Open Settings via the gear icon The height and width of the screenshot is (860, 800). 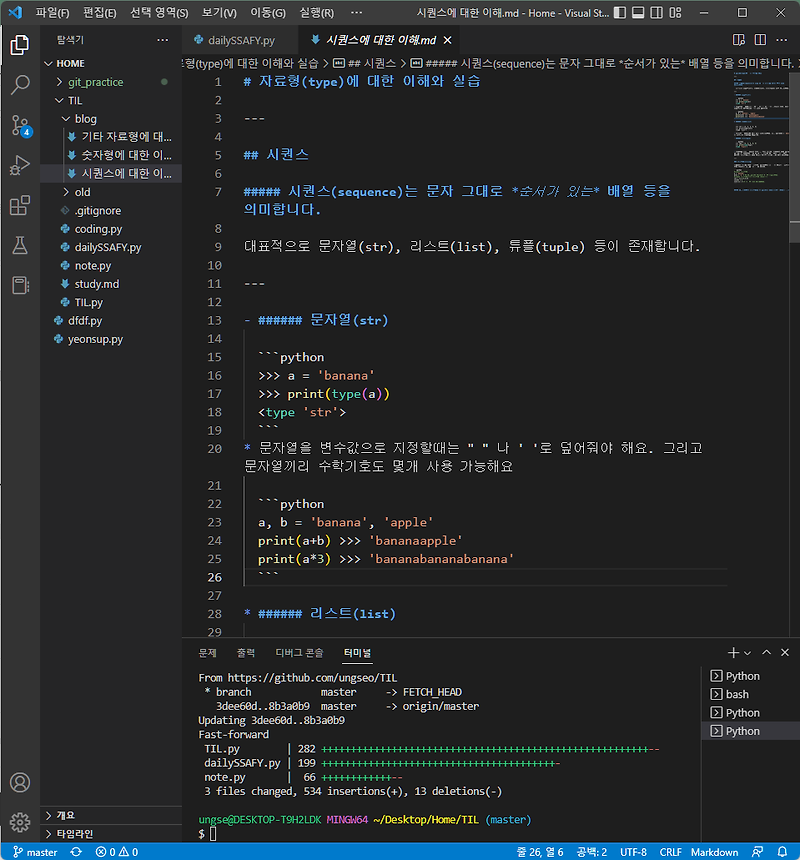(x=21, y=820)
